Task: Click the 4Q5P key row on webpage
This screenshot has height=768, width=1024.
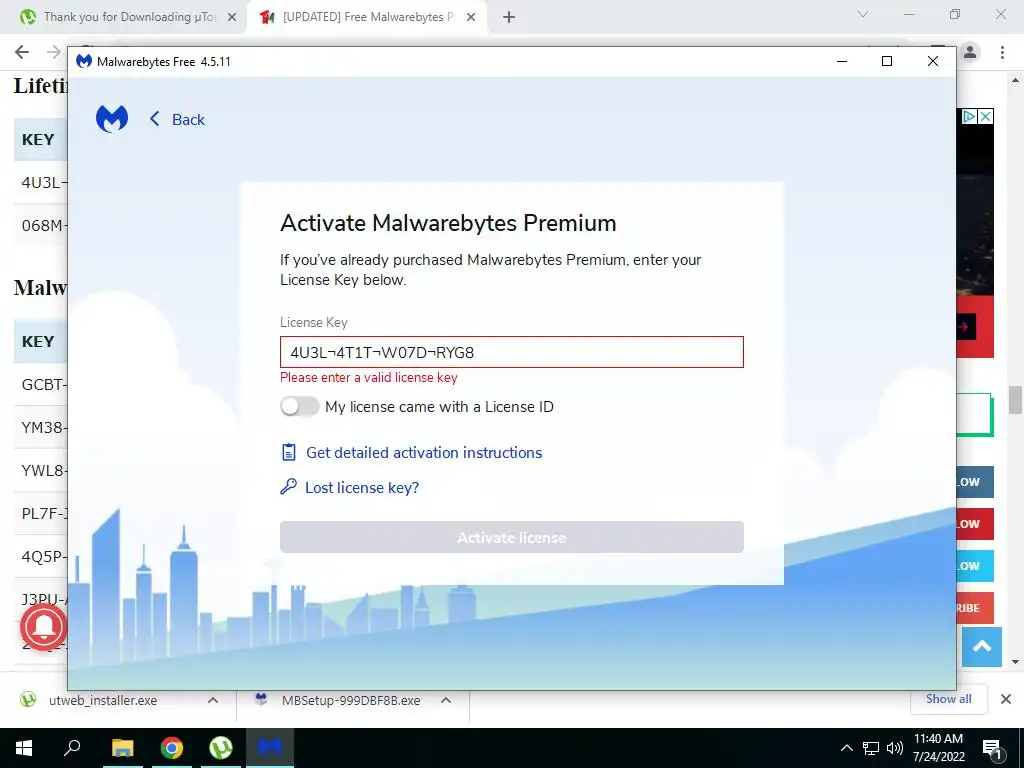Action: (x=40, y=556)
